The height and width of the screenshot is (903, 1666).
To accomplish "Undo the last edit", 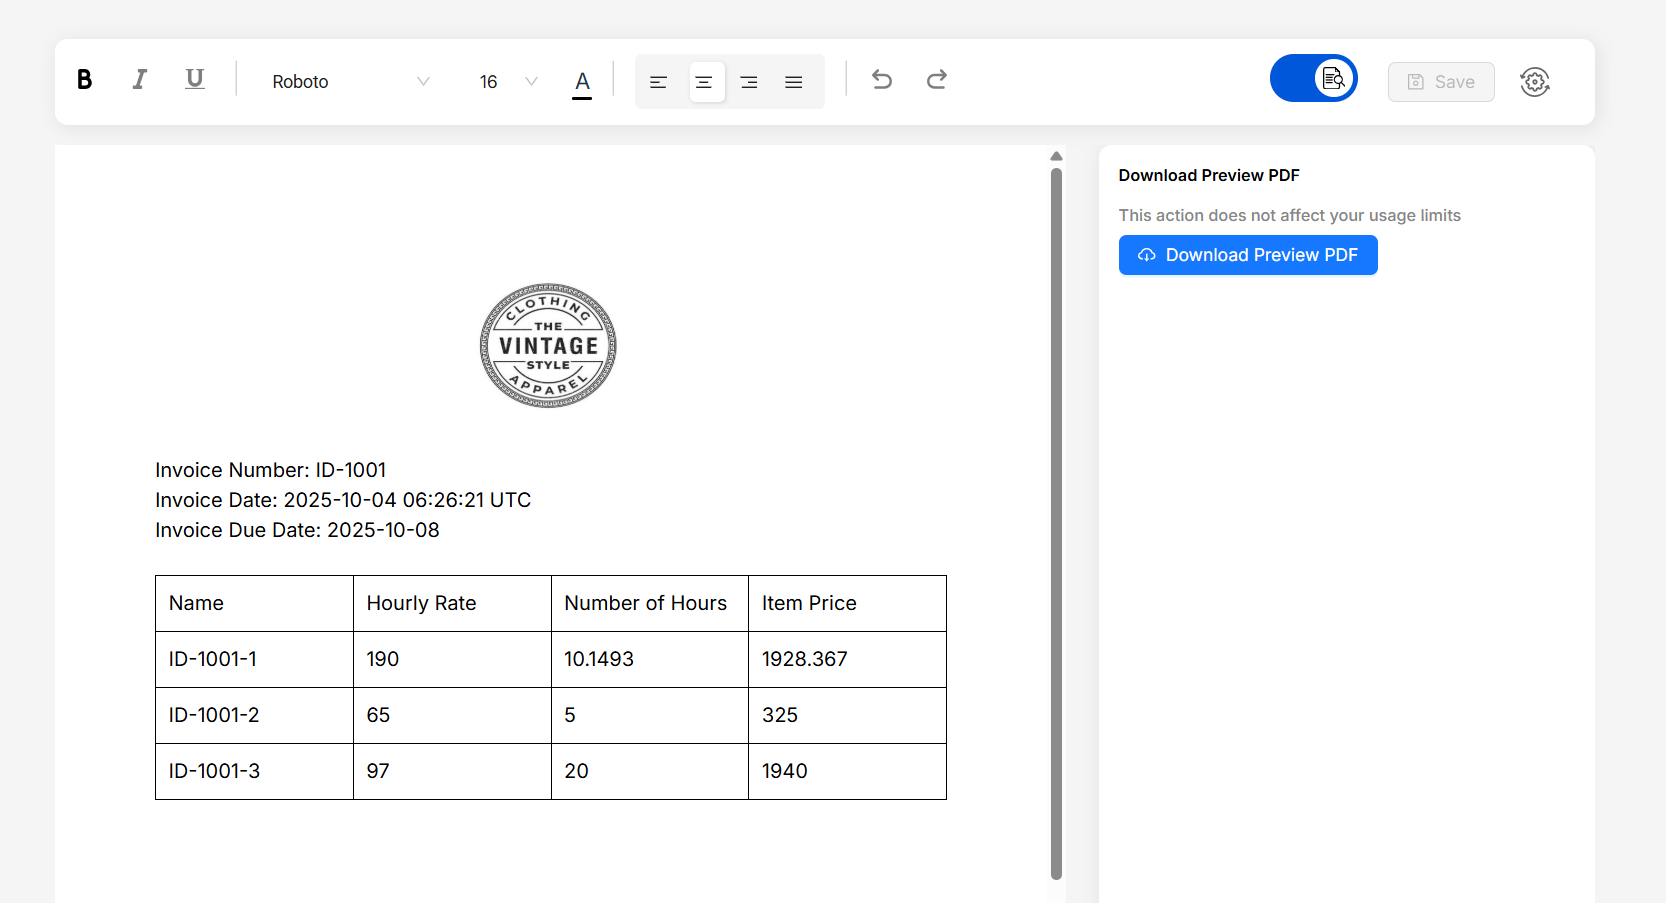I will pyautogui.click(x=882, y=80).
